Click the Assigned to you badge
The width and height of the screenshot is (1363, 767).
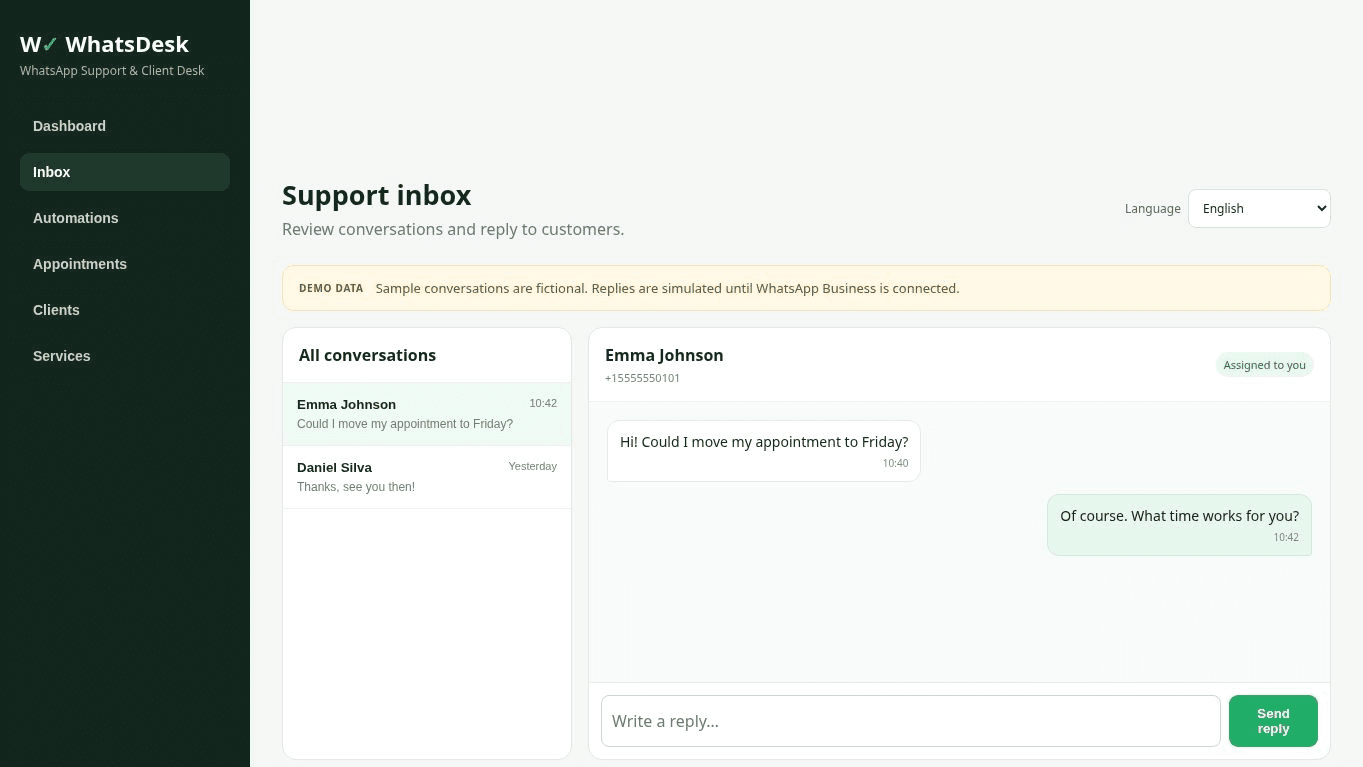coord(1265,365)
